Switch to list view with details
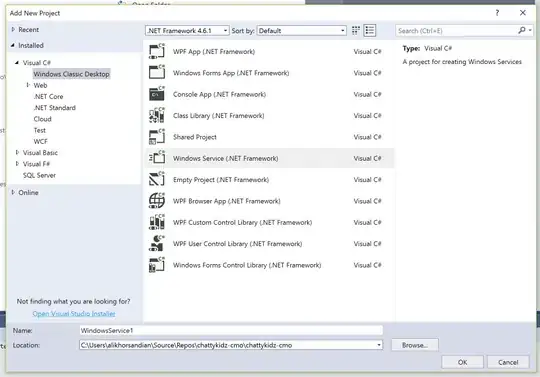540x377 pixels. 370,31
